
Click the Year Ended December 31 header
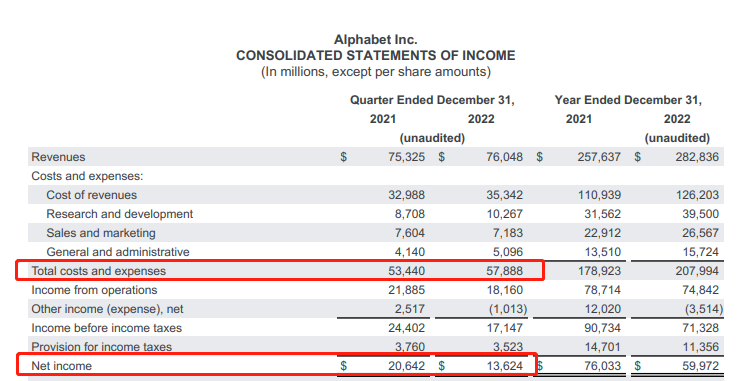click(628, 100)
